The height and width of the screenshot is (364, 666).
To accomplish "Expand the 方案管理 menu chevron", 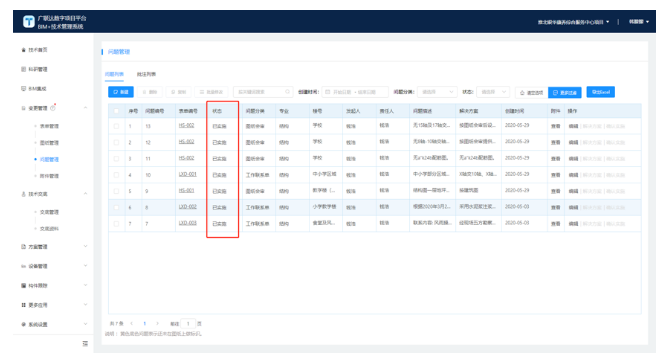I will [x=85, y=246].
